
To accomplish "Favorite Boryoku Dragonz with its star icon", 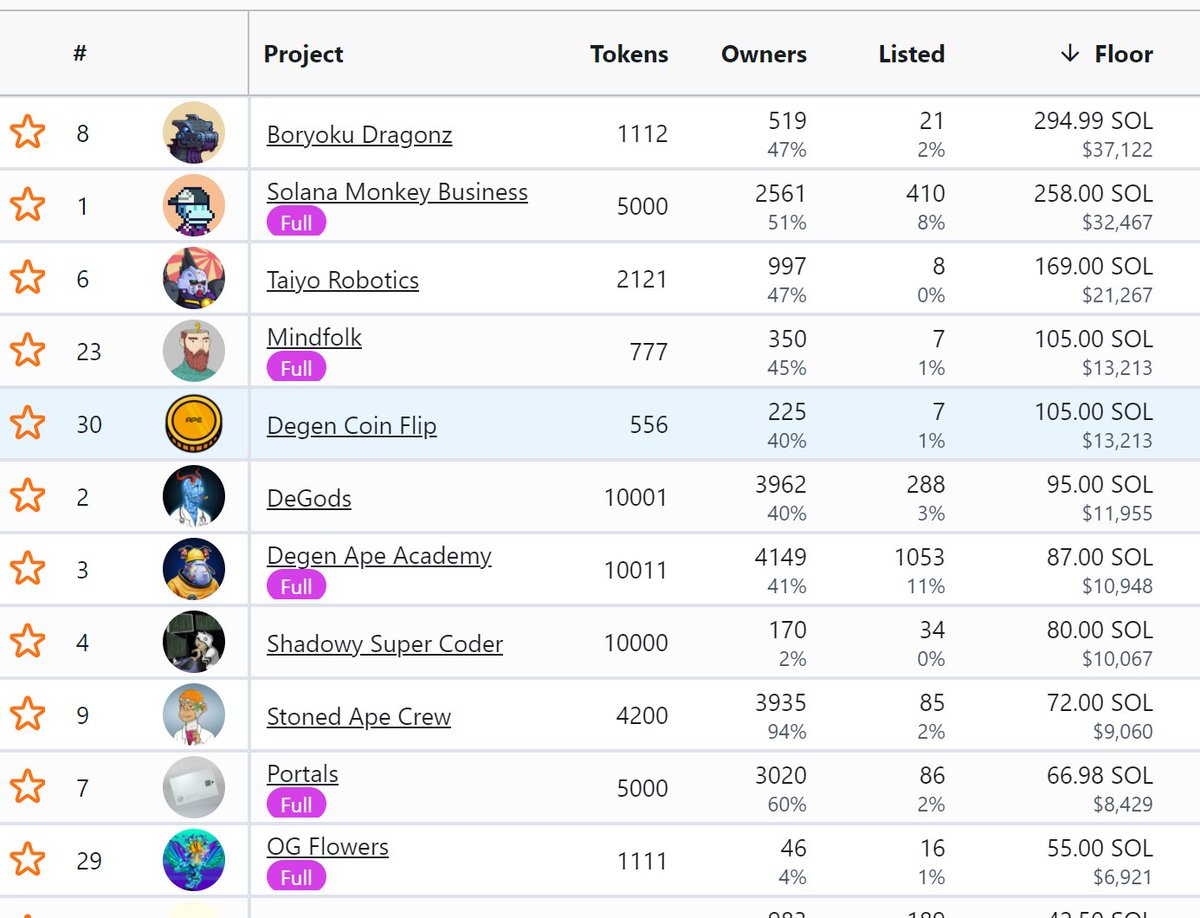I will coord(27,132).
